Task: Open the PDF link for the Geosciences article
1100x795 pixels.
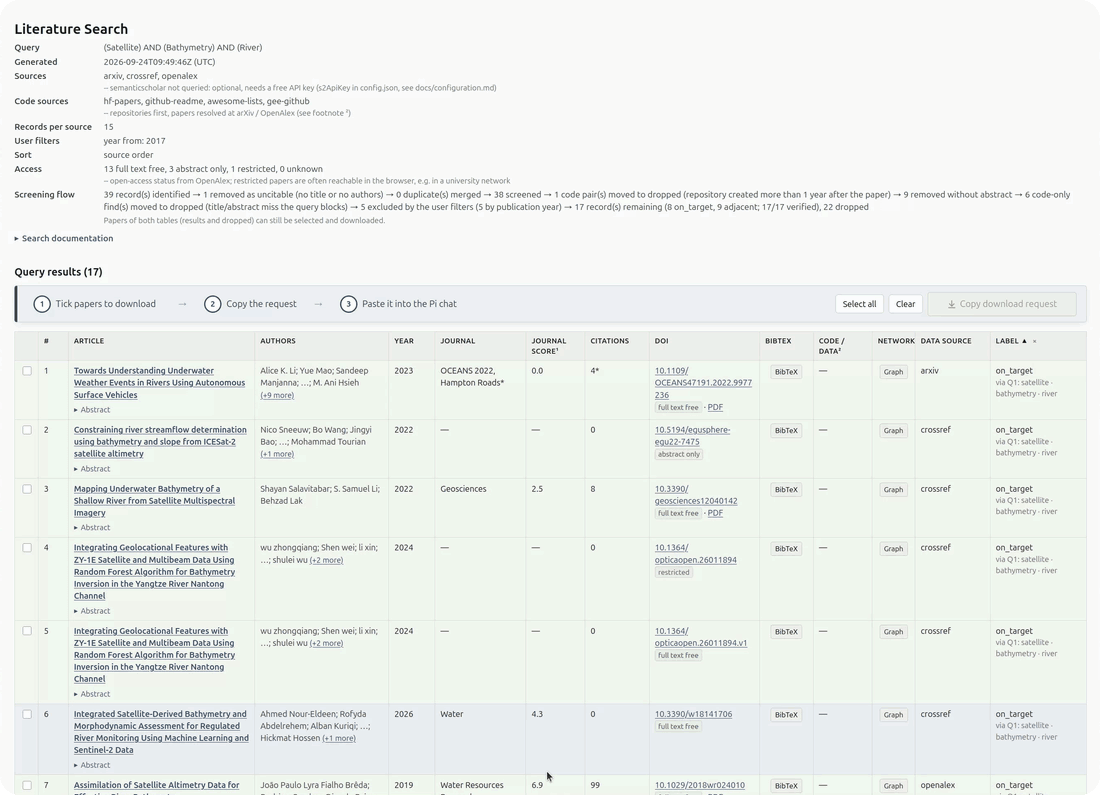Action: point(715,514)
